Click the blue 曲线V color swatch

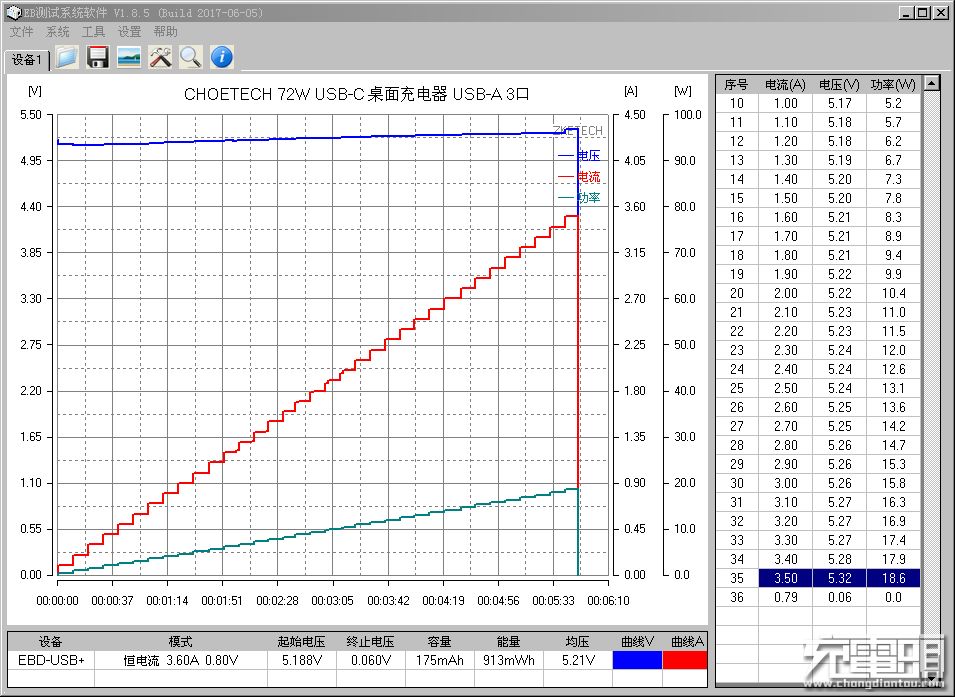point(637,660)
